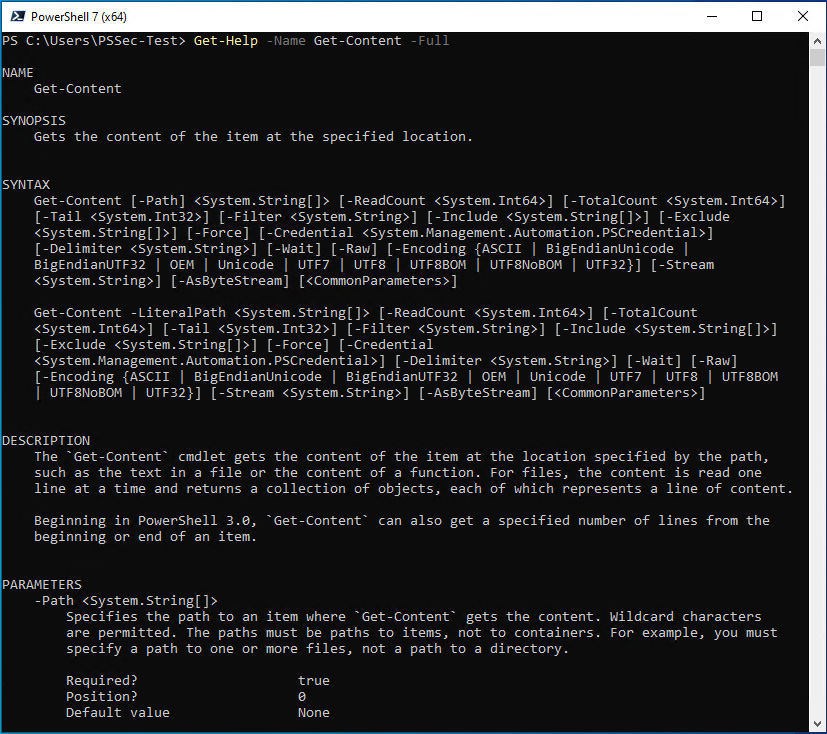Click '[-Tail <System.Int32>]' in first syntax block
The height and width of the screenshot is (734, 827).
coord(122,217)
